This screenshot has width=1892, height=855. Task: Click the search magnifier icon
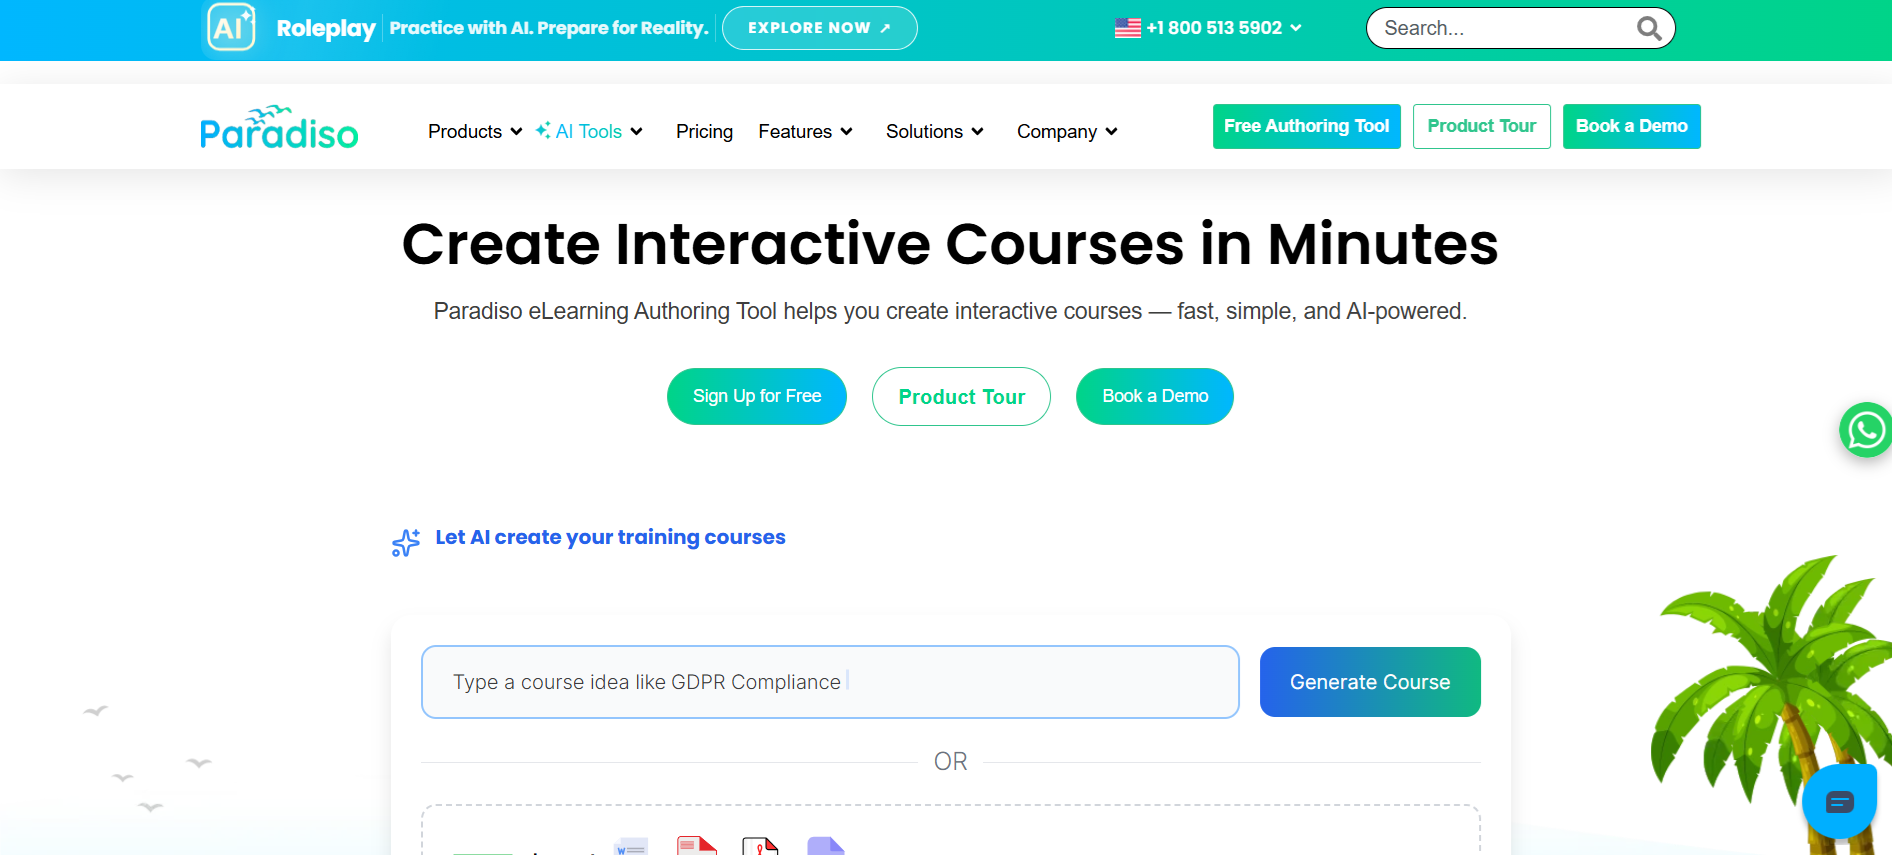click(x=1649, y=28)
